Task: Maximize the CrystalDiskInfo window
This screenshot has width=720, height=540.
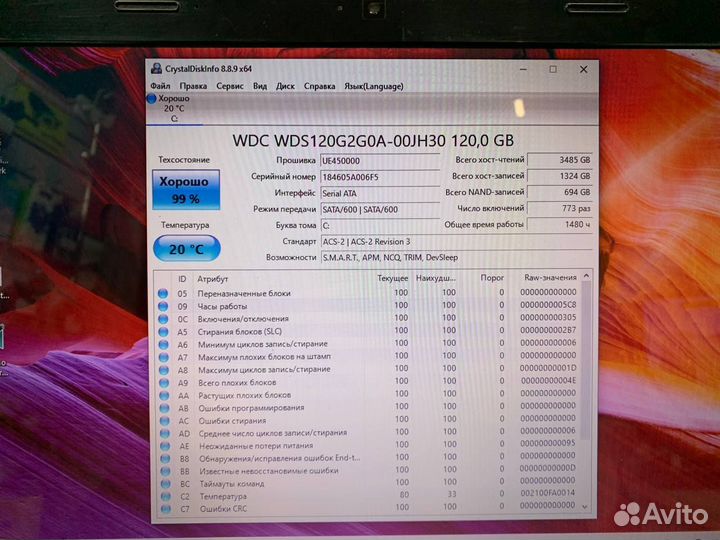Action: point(553,69)
